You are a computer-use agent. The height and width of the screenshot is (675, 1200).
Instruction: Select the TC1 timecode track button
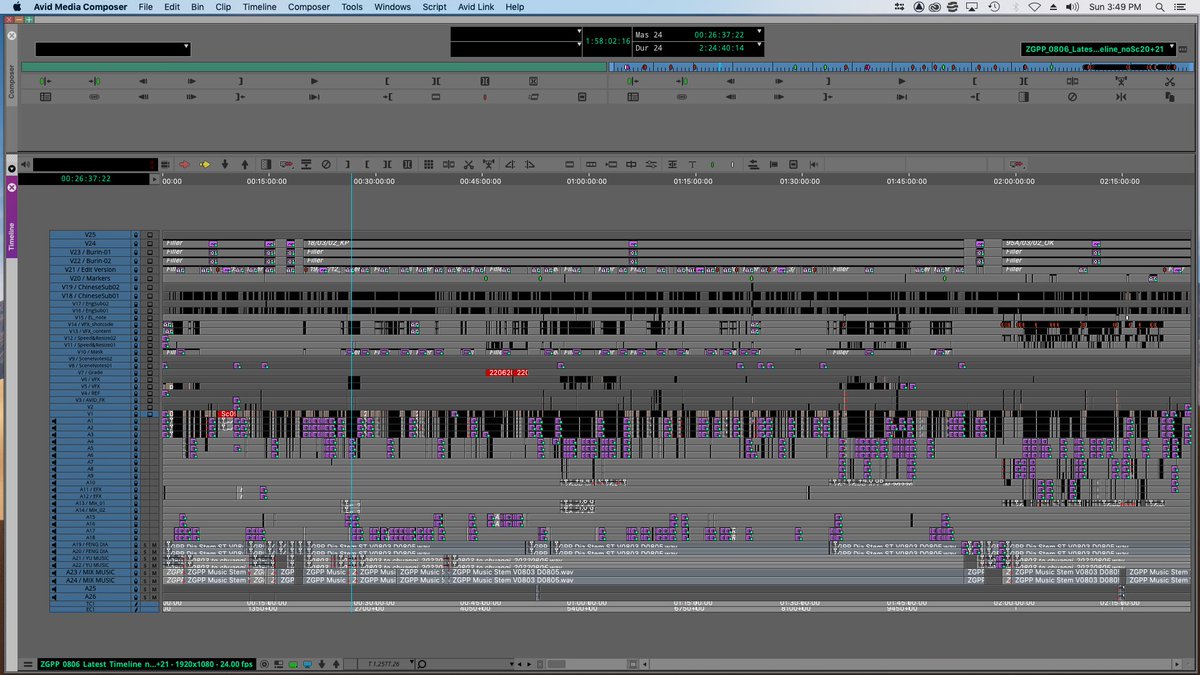[90, 604]
